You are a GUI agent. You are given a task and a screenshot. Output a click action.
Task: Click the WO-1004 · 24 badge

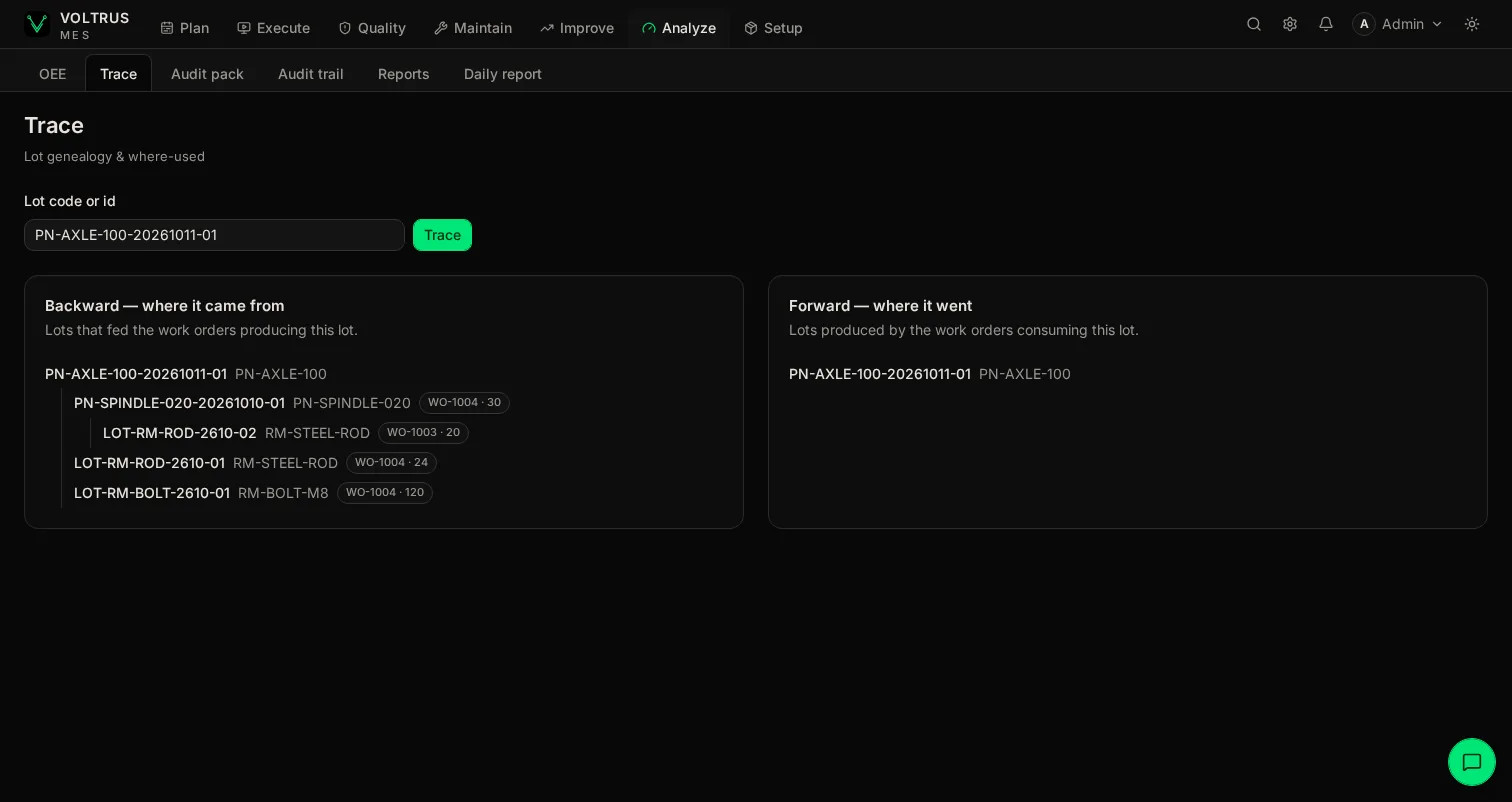391,463
